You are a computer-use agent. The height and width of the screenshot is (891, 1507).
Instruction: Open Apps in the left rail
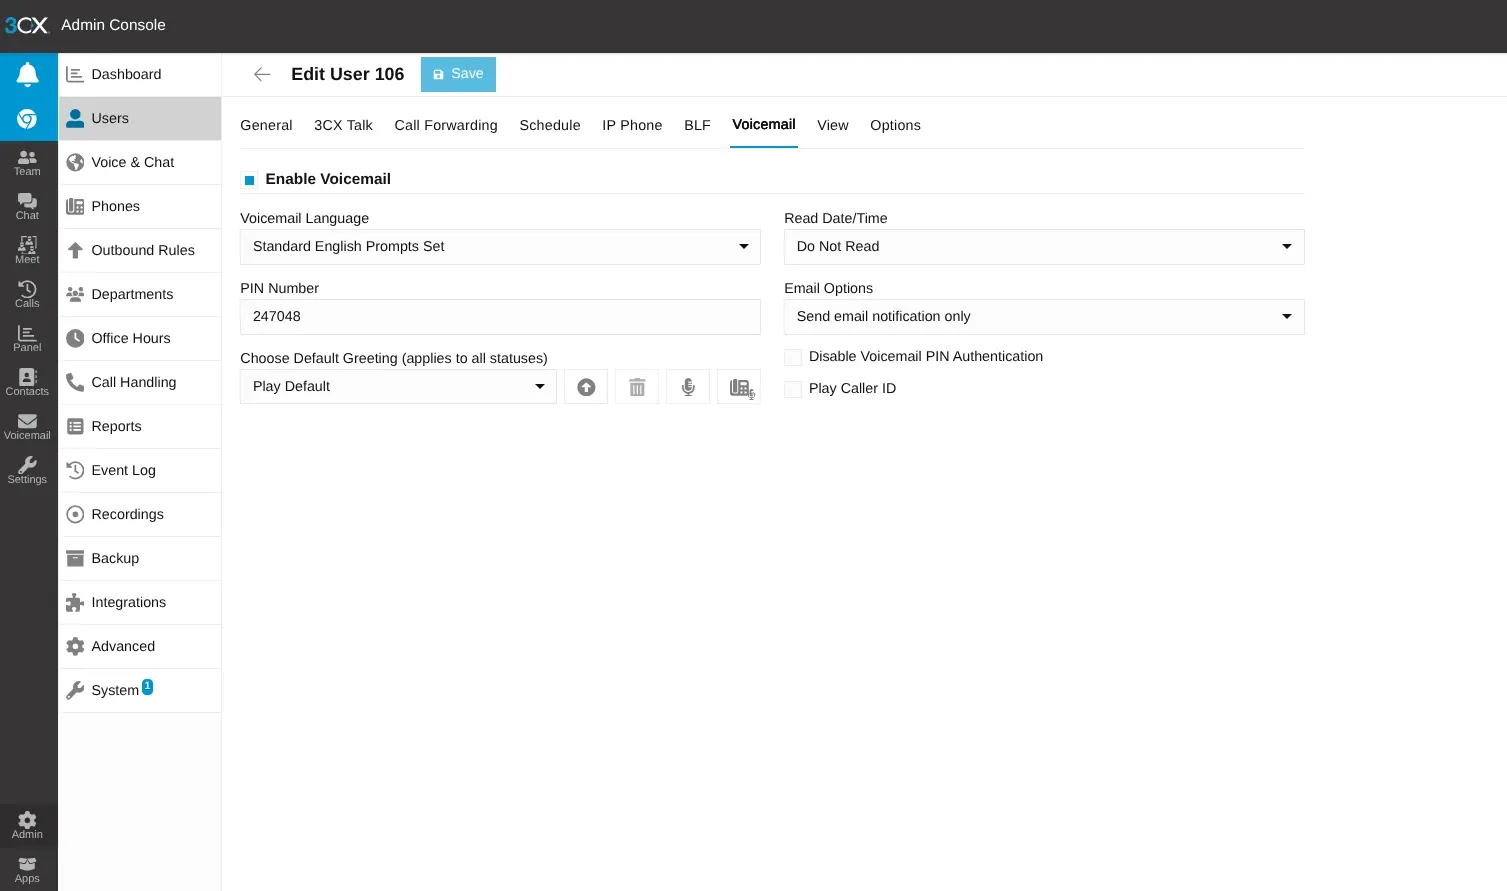[28, 870]
